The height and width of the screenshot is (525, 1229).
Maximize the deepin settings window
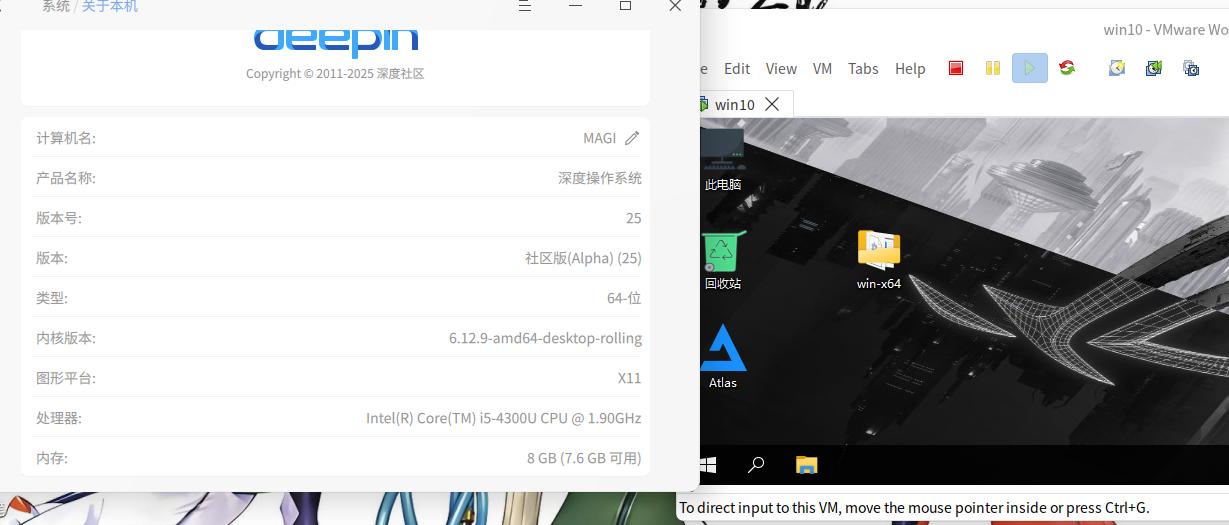coord(625,5)
